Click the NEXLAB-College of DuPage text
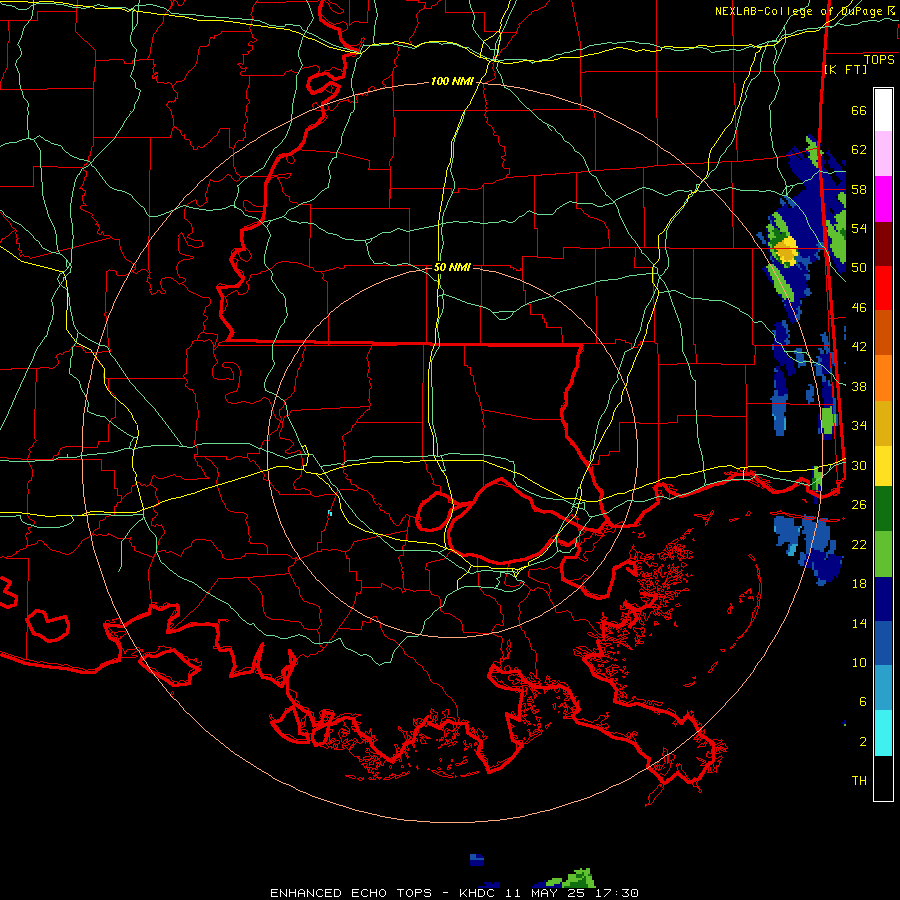The image size is (900, 900). pos(798,11)
